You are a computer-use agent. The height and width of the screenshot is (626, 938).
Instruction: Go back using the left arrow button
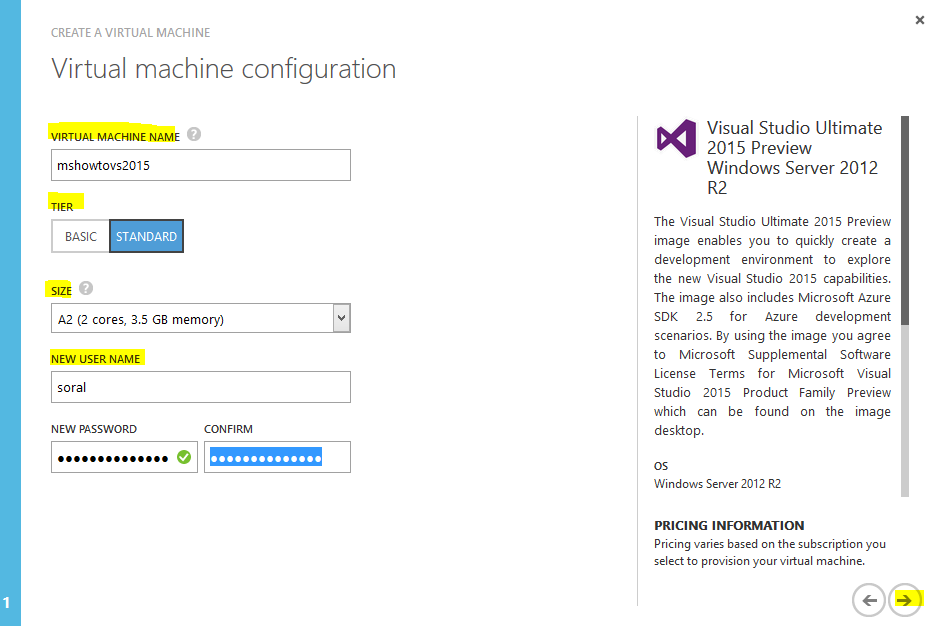(869, 600)
